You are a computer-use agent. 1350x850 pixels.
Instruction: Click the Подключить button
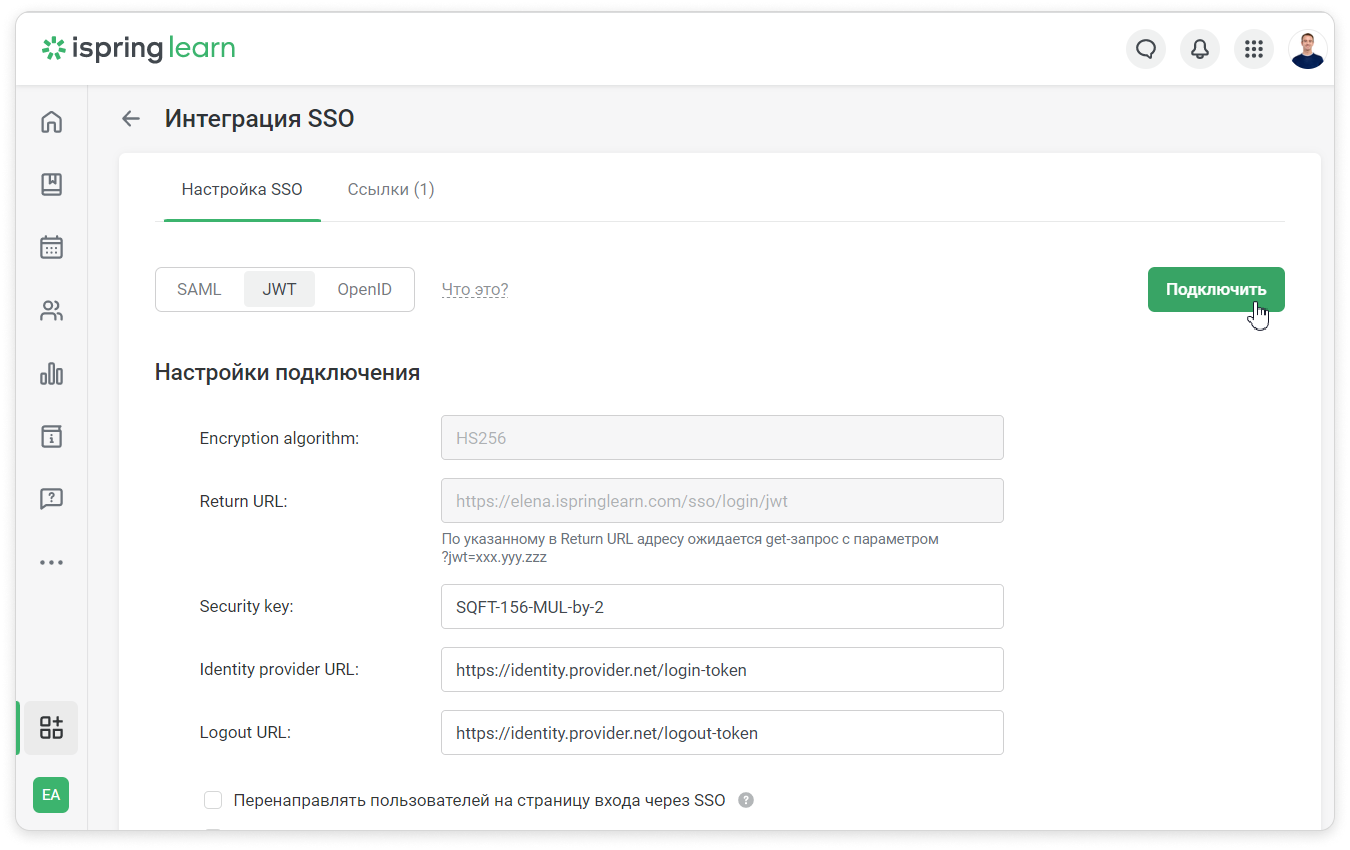tap(1216, 290)
